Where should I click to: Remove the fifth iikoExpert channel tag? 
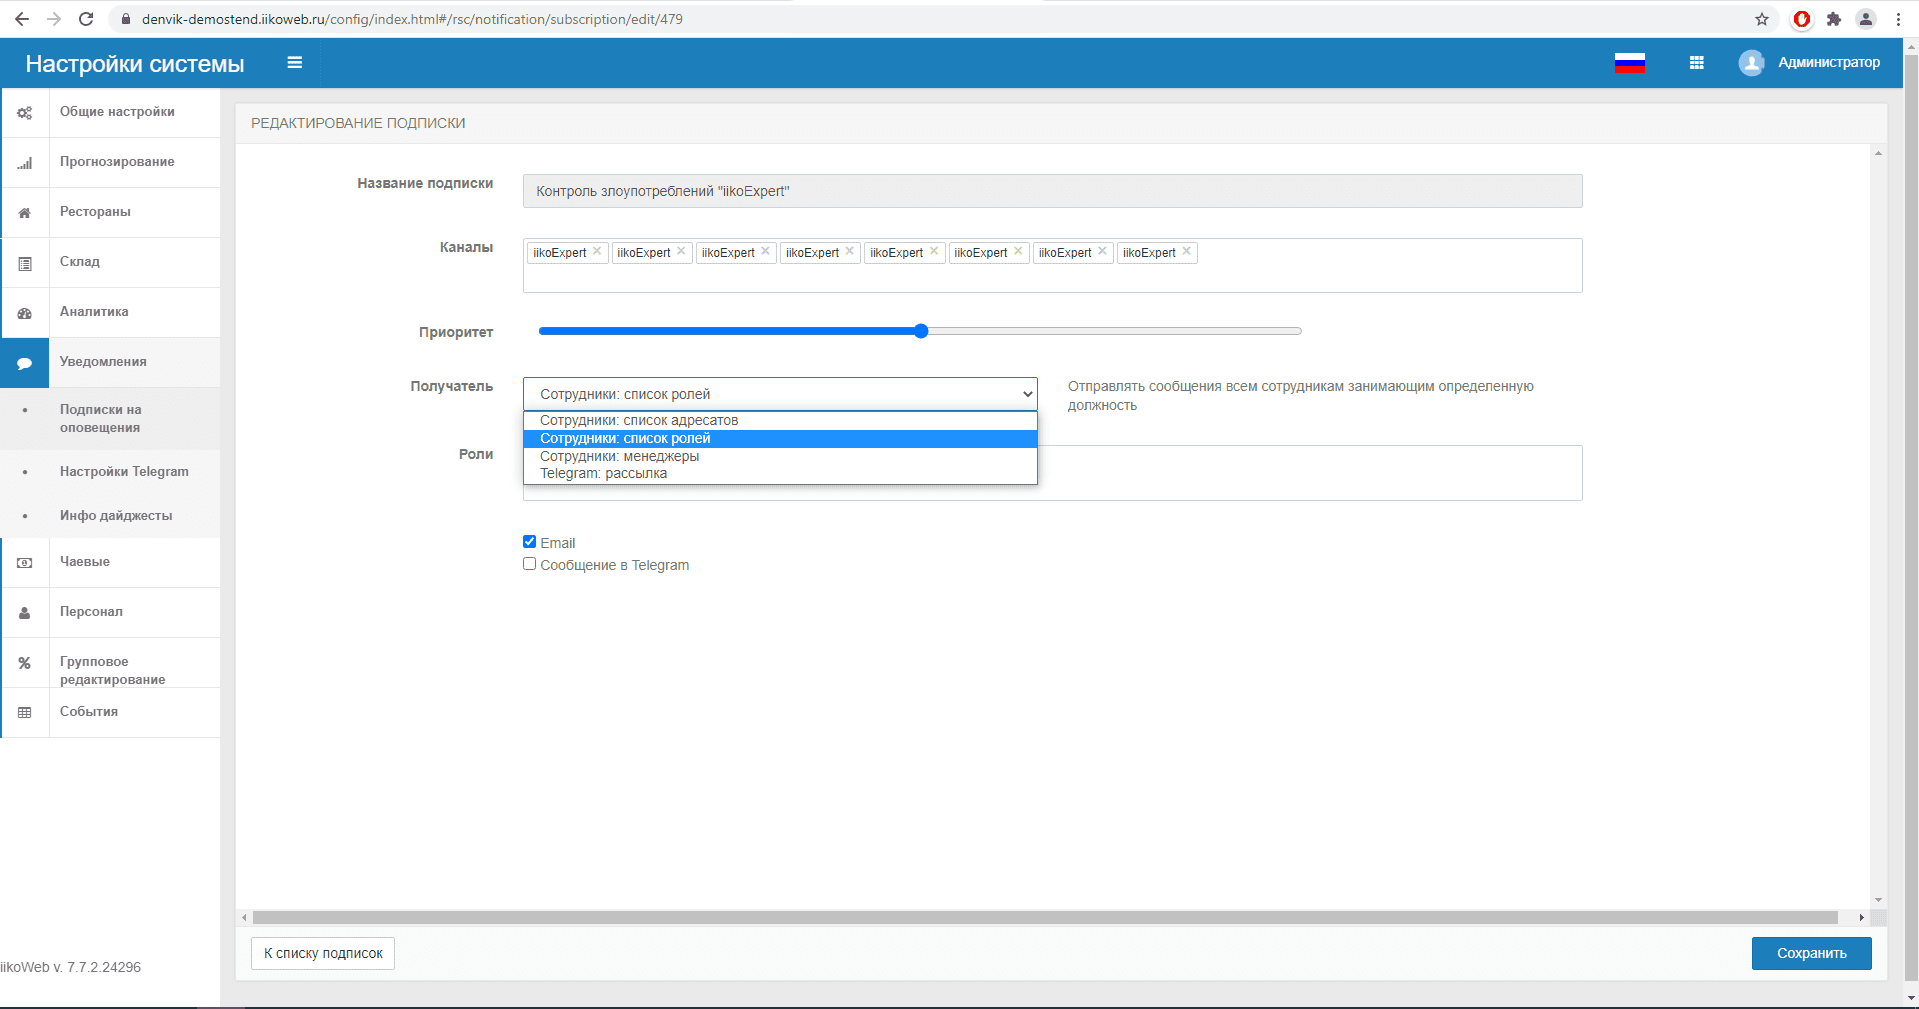click(x=934, y=251)
